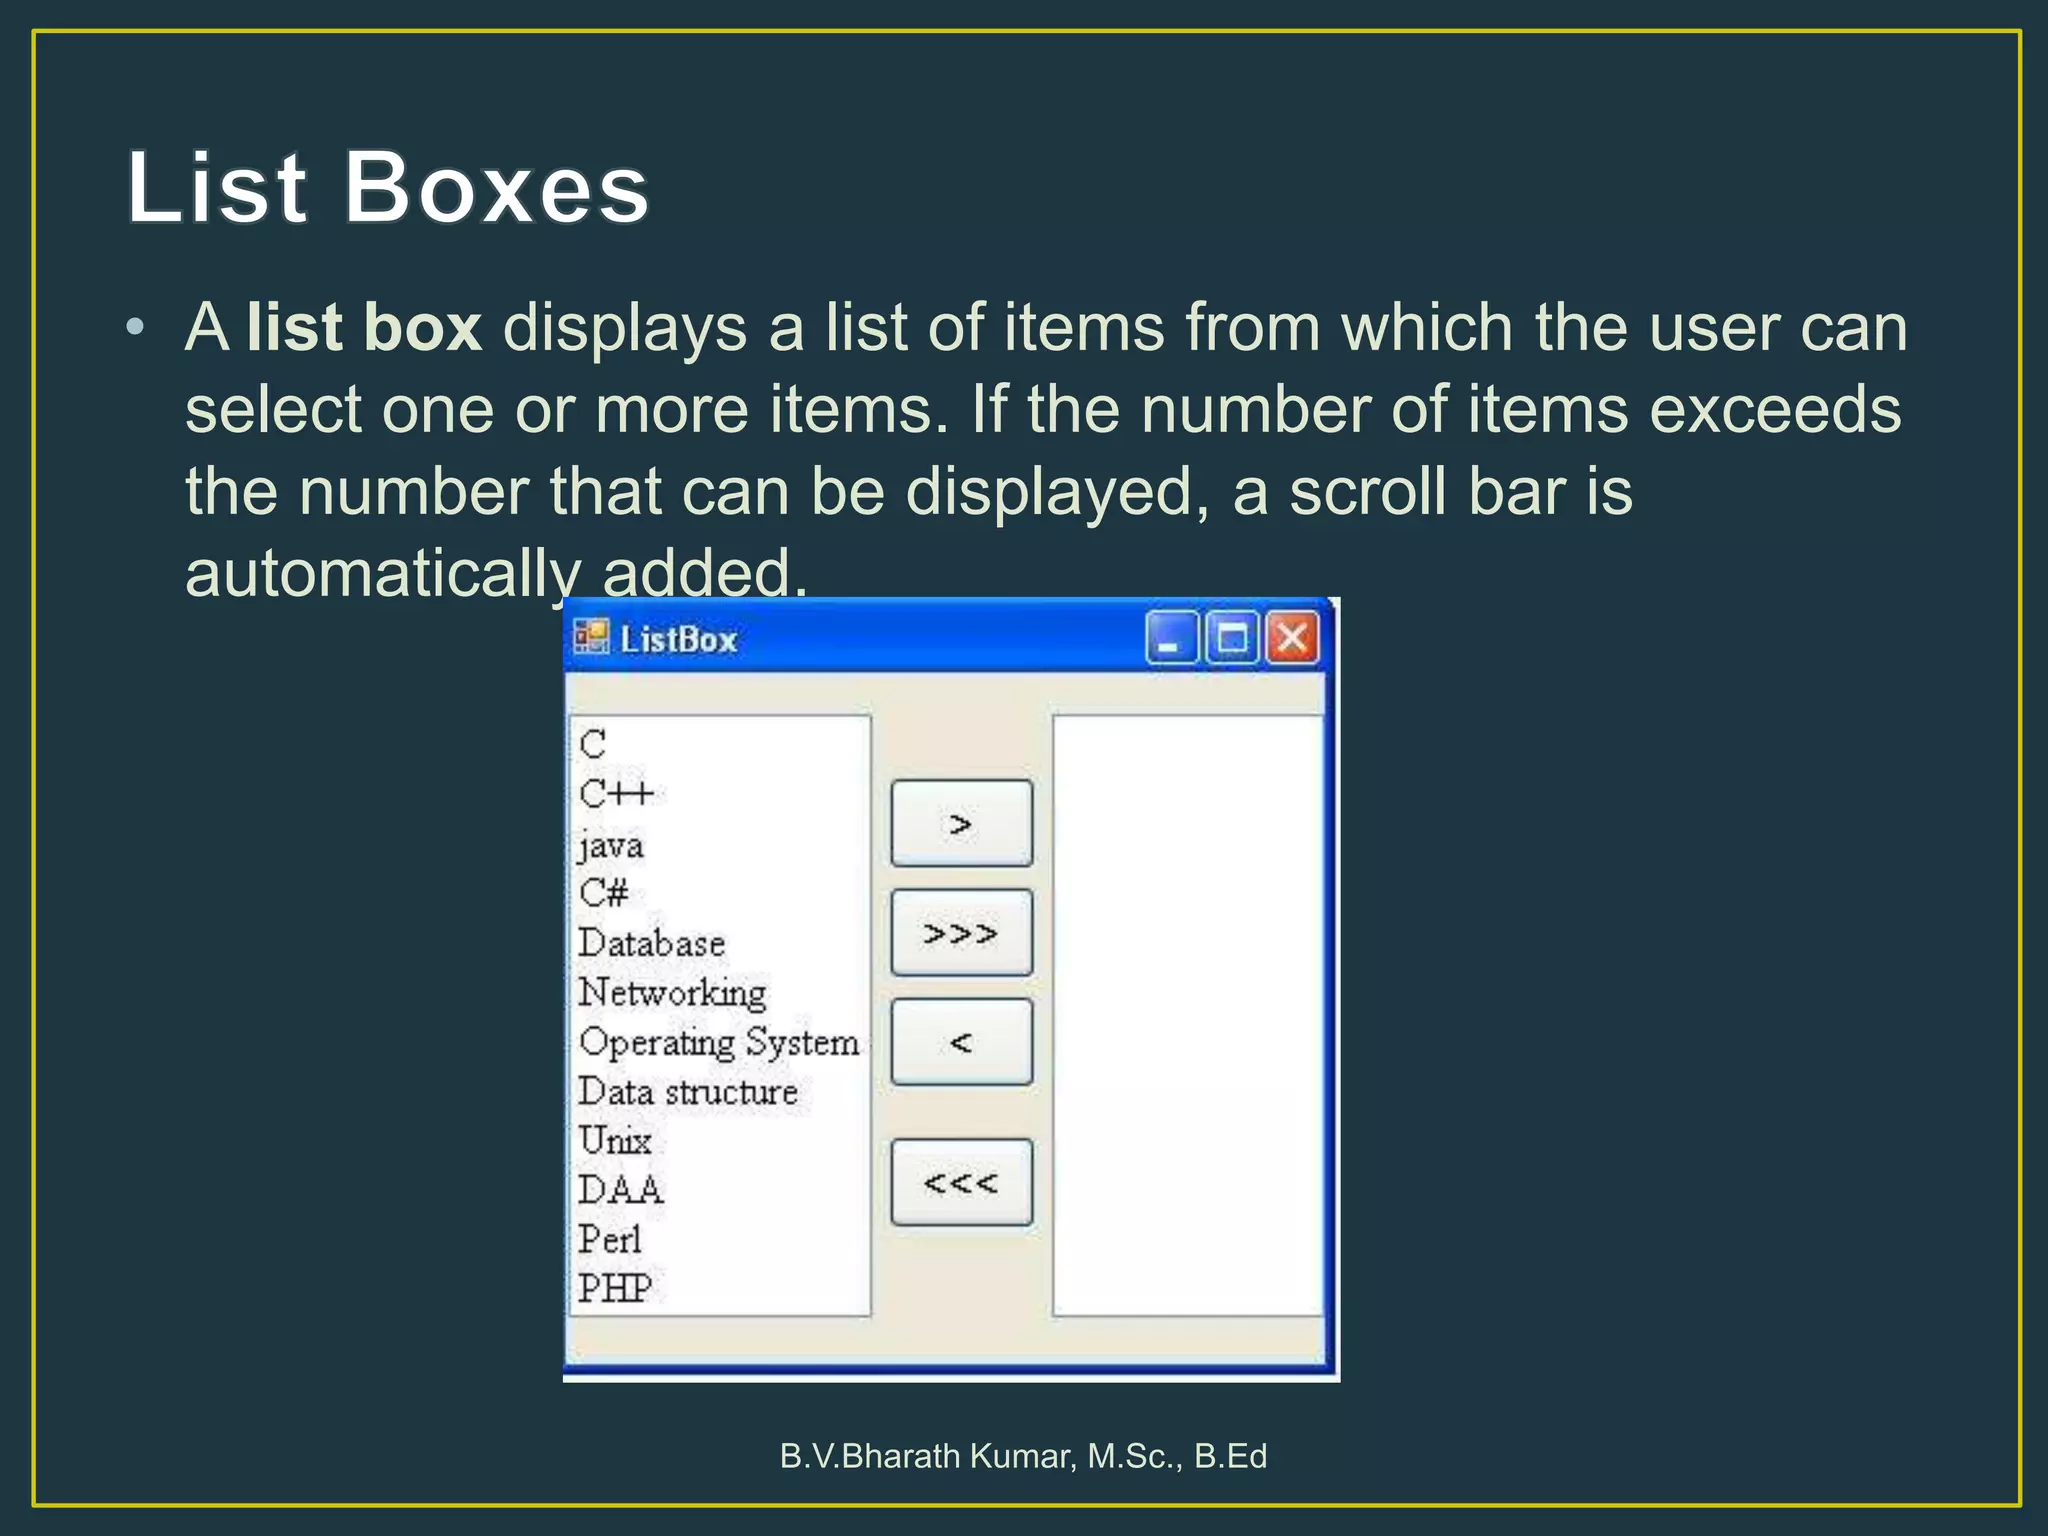Image resolution: width=2048 pixels, height=1536 pixels.
Task: Select 'C++' in the list box
Action: pyautogui.click(x=616, y=794)
